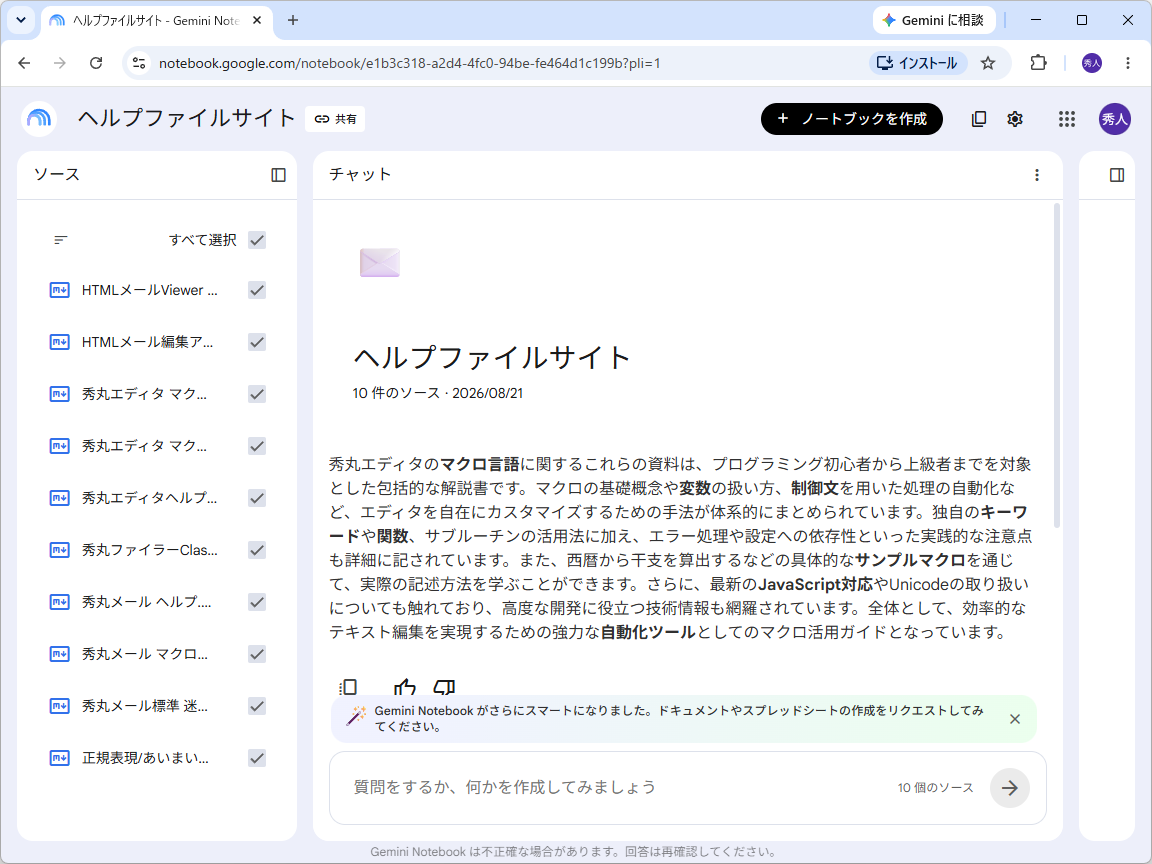Open the チャット panel three-dot menu
The width and height of the screenshot is (1152, 864).
(x=1037, y=175)
